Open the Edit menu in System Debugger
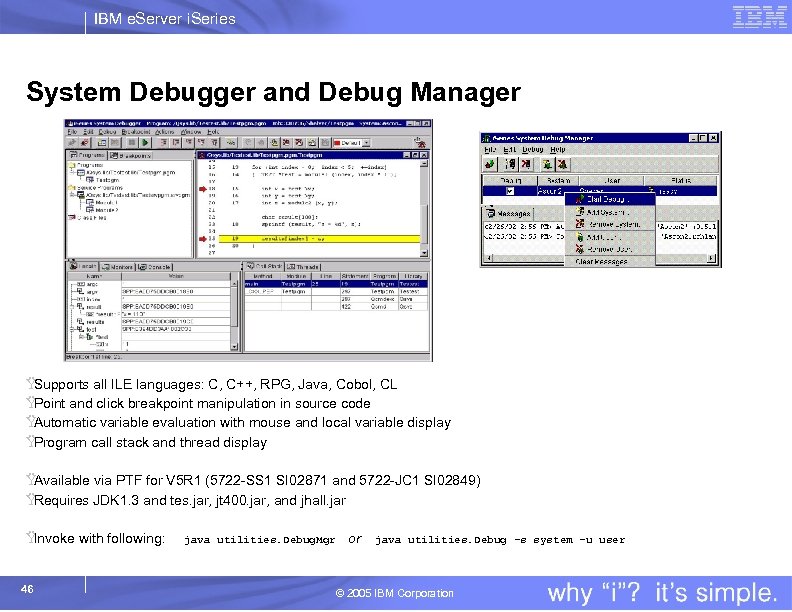 [x=88, y=132]
